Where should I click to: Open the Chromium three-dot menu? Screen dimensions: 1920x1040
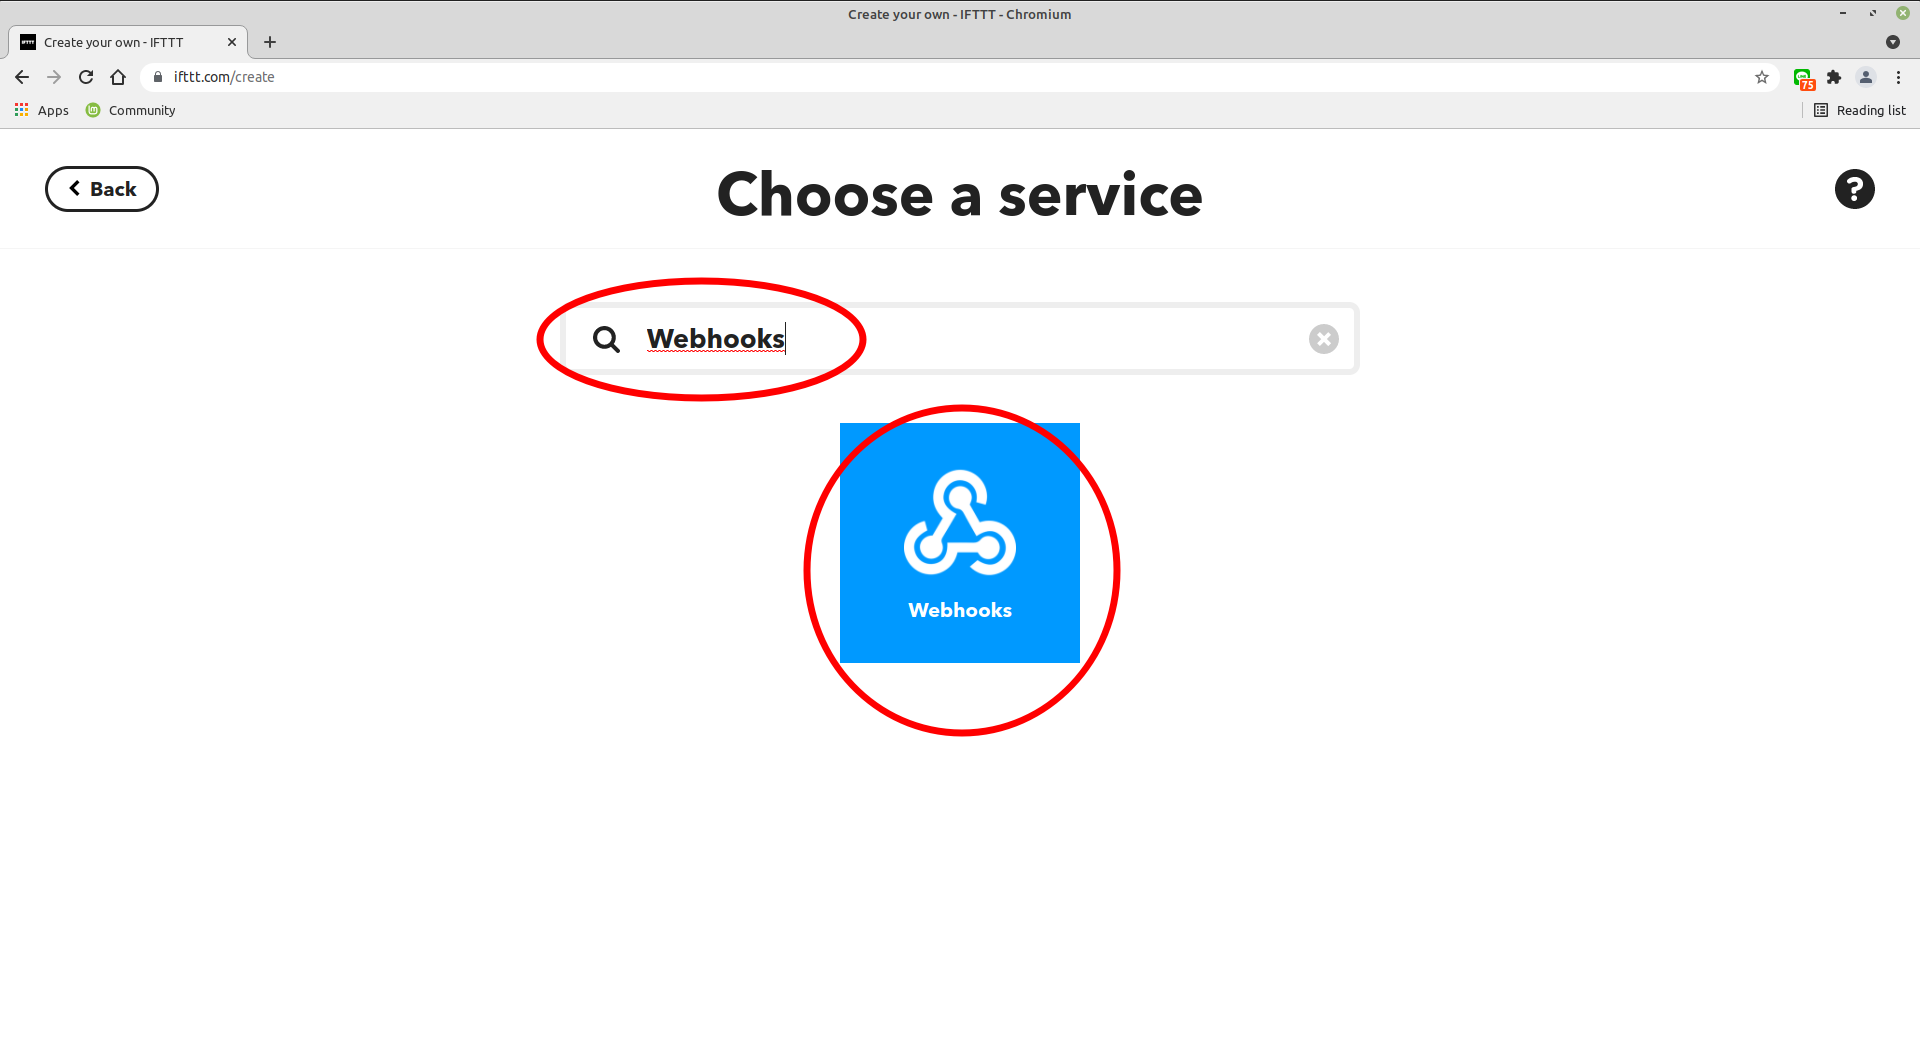point(1898,77)
